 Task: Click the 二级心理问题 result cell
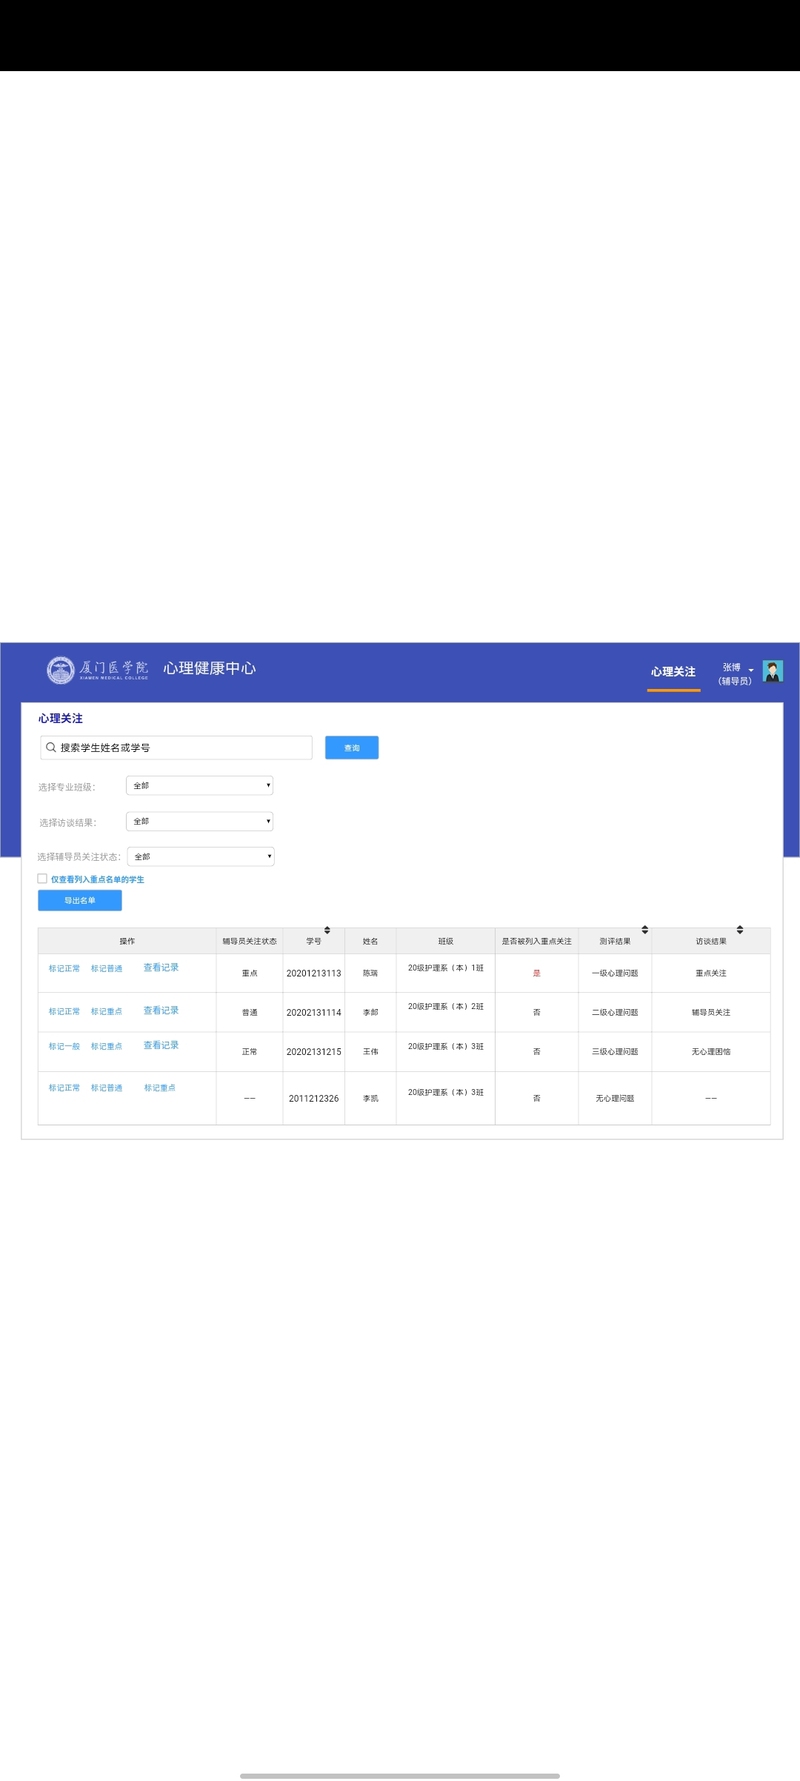[x=615, y=1012]
